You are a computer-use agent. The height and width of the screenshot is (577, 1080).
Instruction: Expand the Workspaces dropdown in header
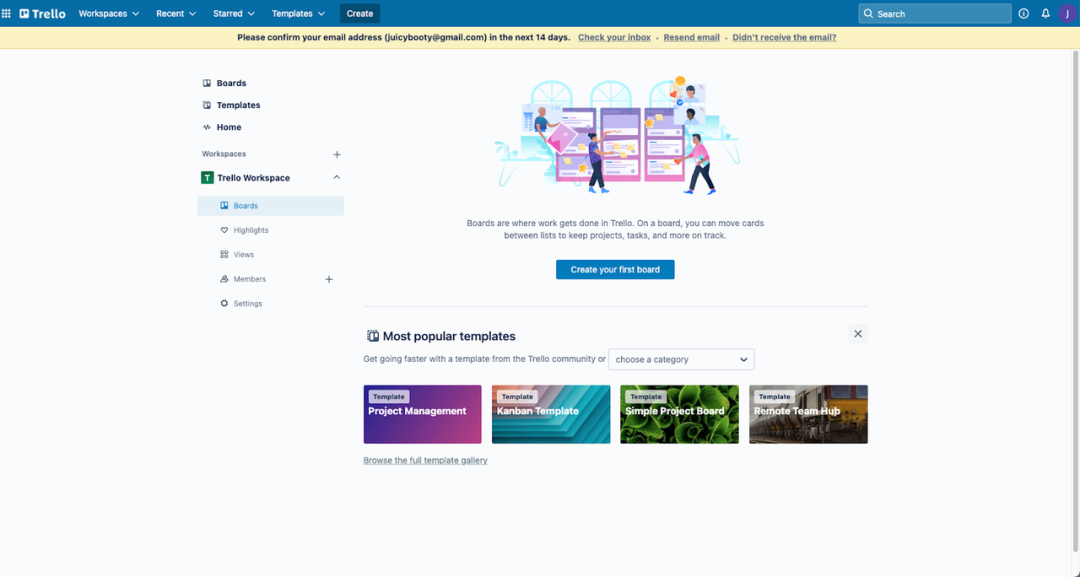[109, 14]
